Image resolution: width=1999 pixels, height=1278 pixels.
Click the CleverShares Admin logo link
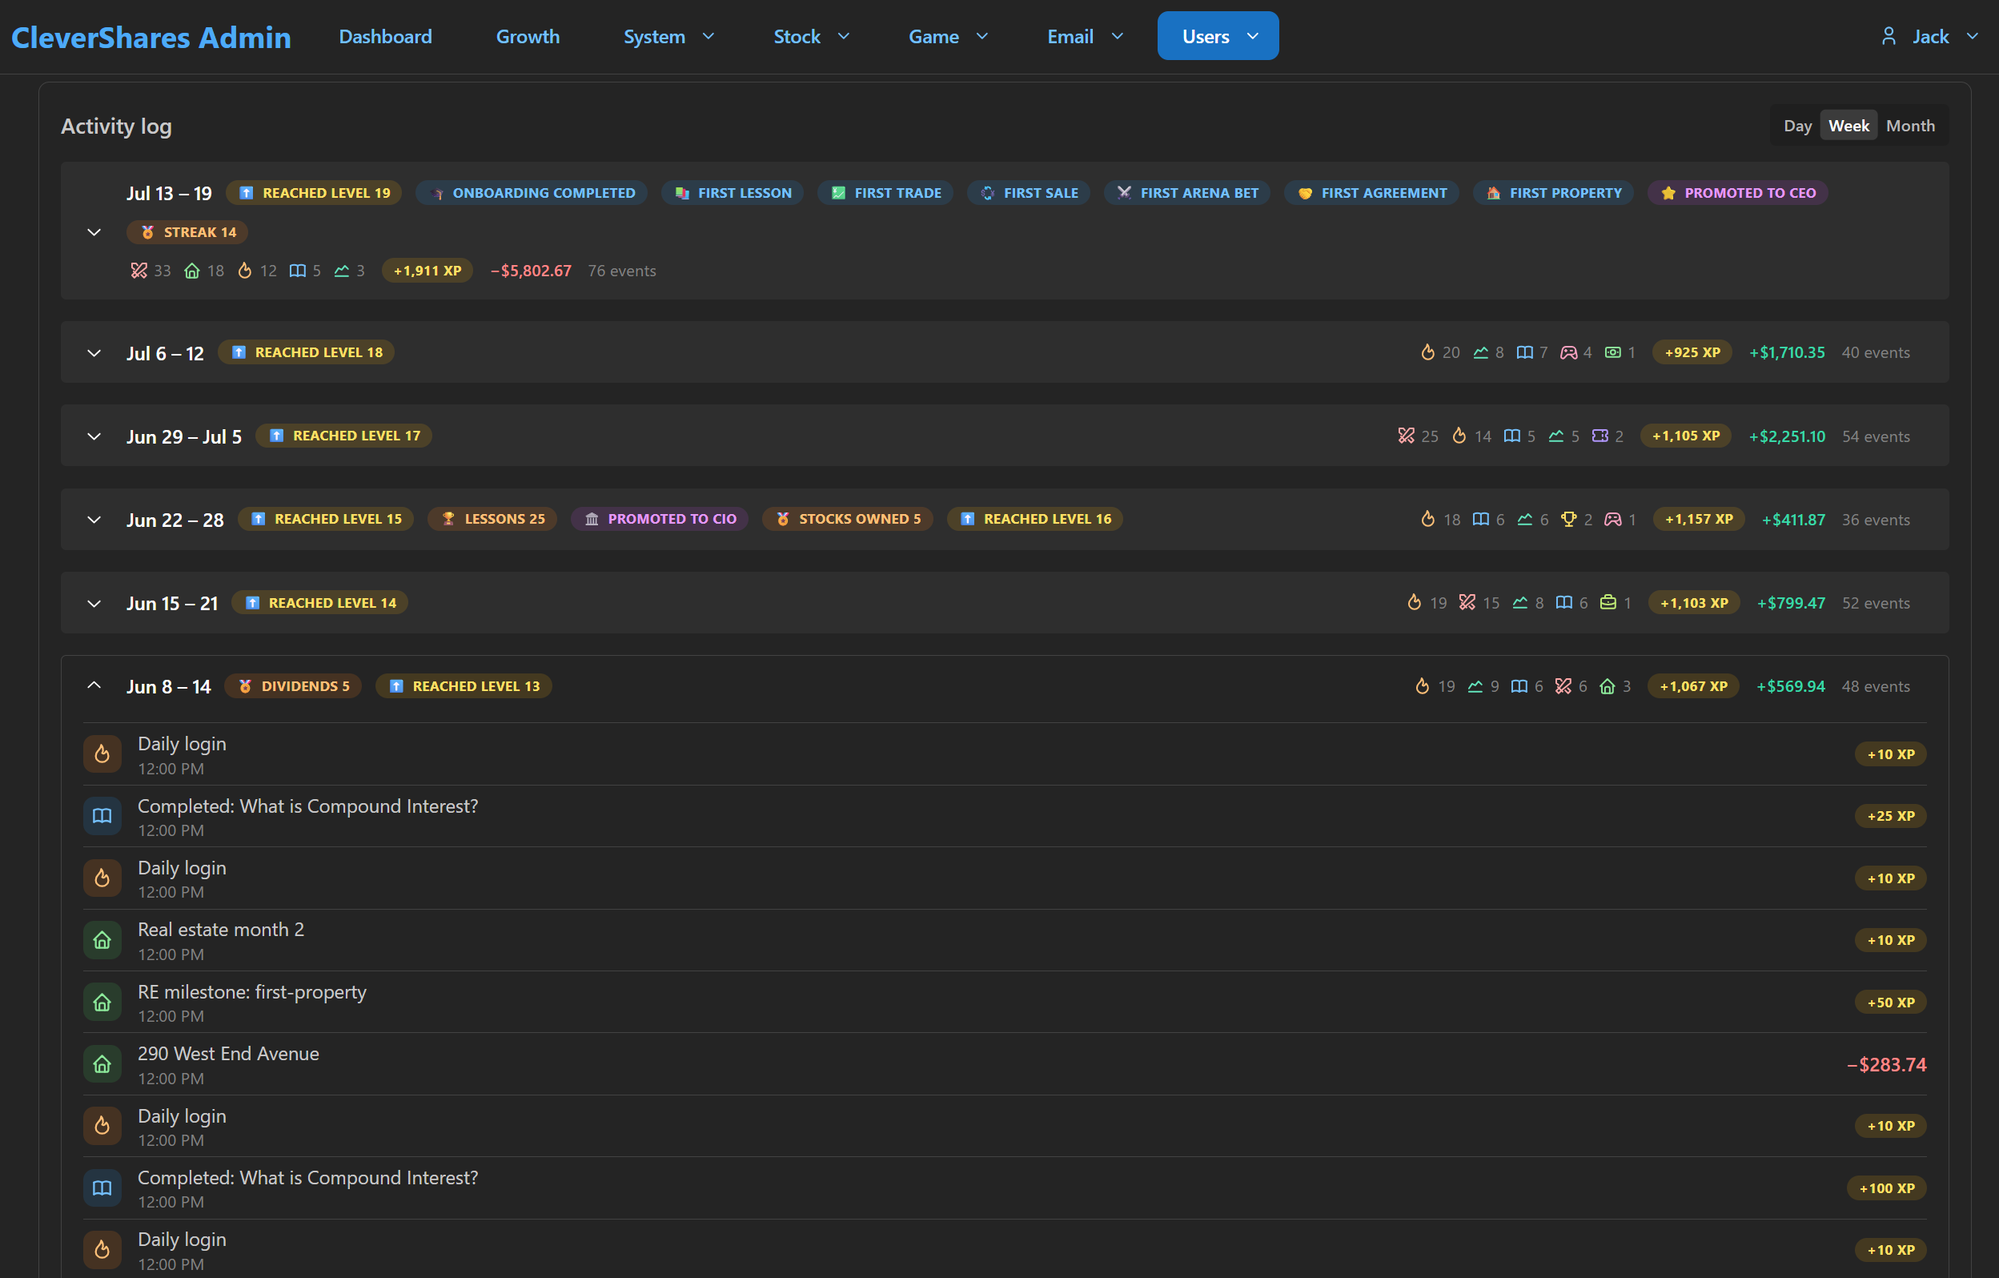tap(151, 37)
